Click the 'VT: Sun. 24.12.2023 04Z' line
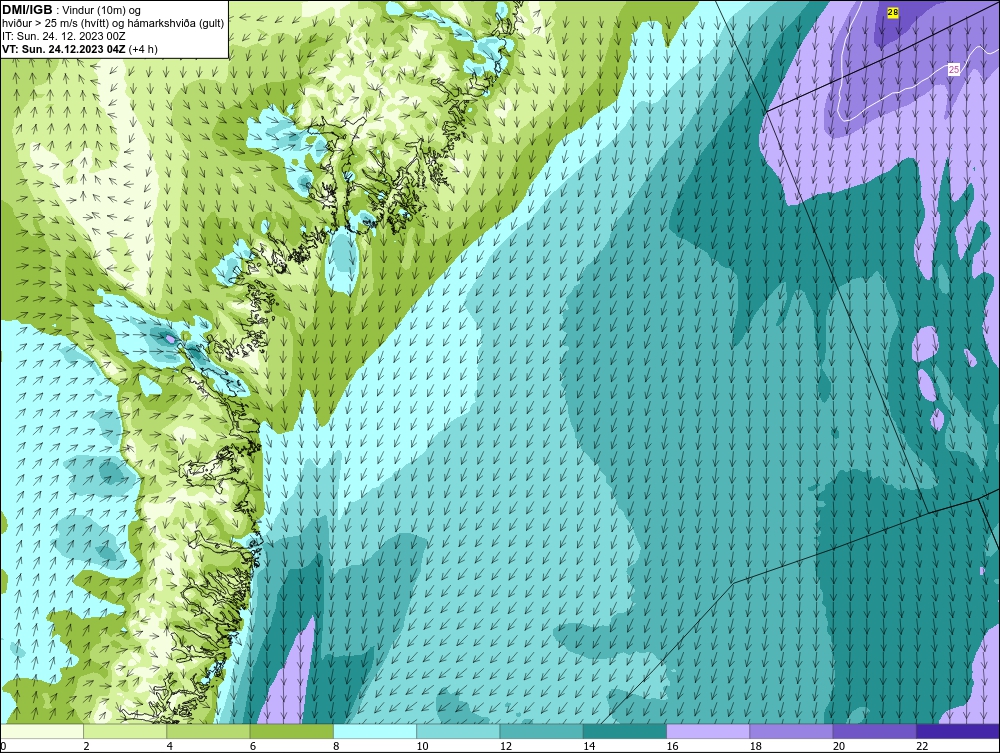 [x=64, y=49]
